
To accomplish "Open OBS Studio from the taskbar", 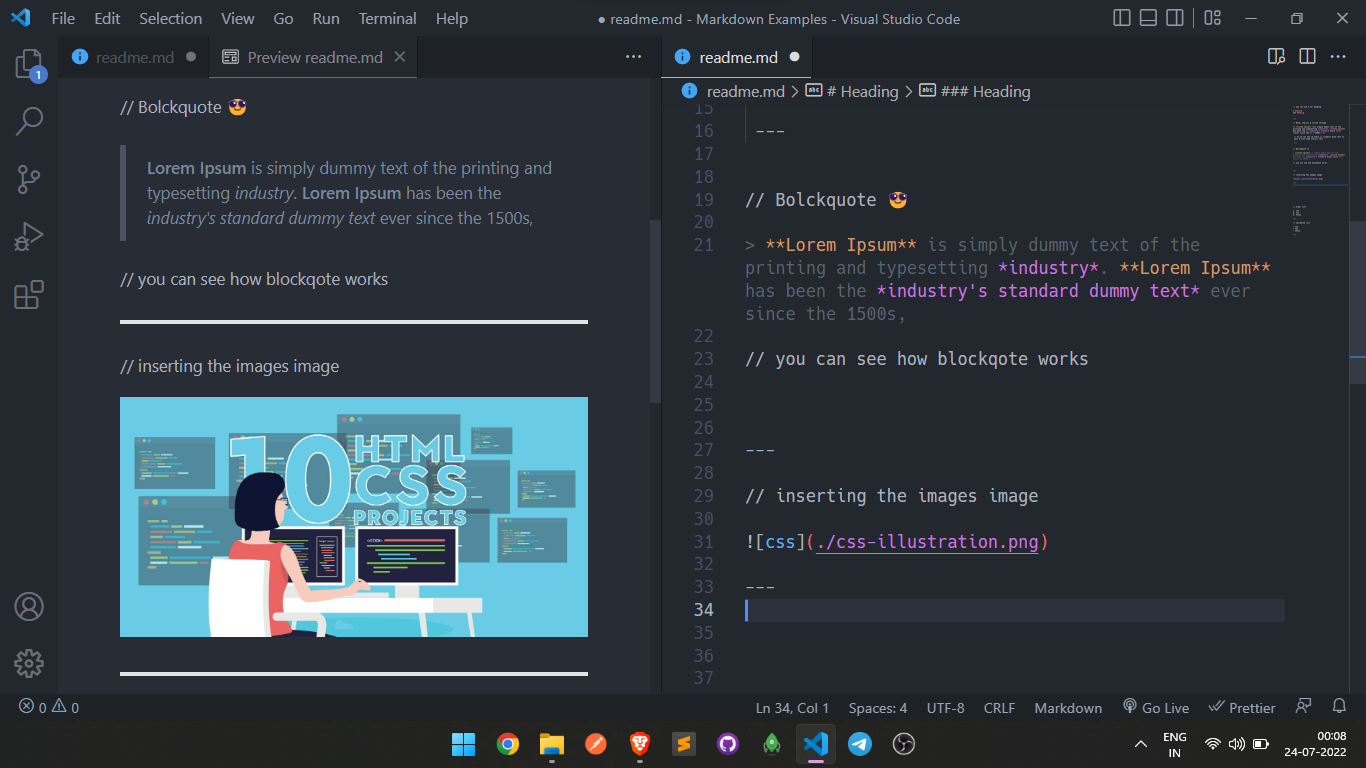I will 904,744.
